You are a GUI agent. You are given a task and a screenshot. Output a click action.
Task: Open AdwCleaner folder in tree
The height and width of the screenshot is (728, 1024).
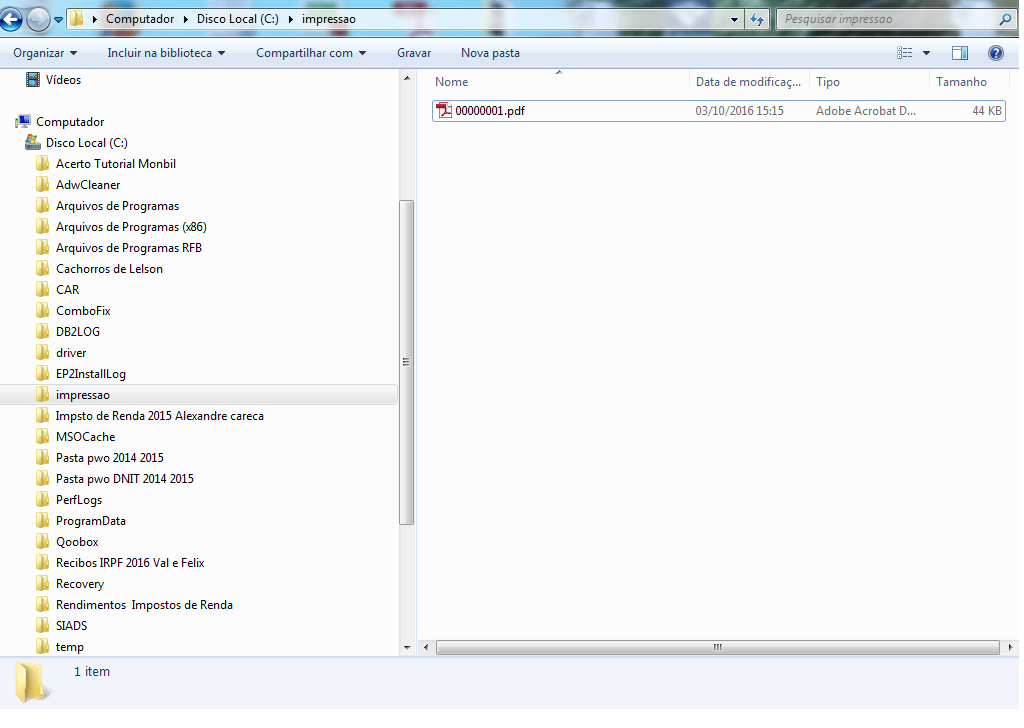click(x=88, y=185)
